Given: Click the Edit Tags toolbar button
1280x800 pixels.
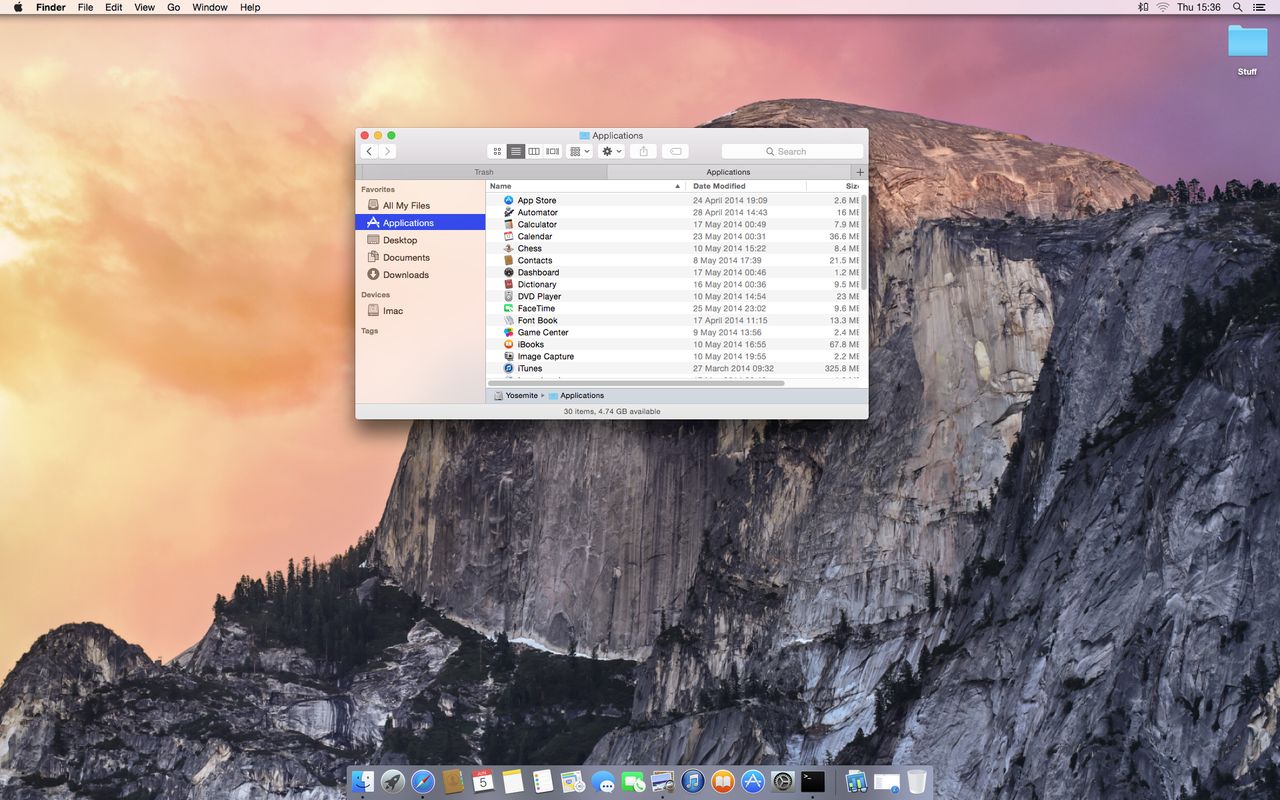Looking at the screenshot, I should (x=675, y=151).
